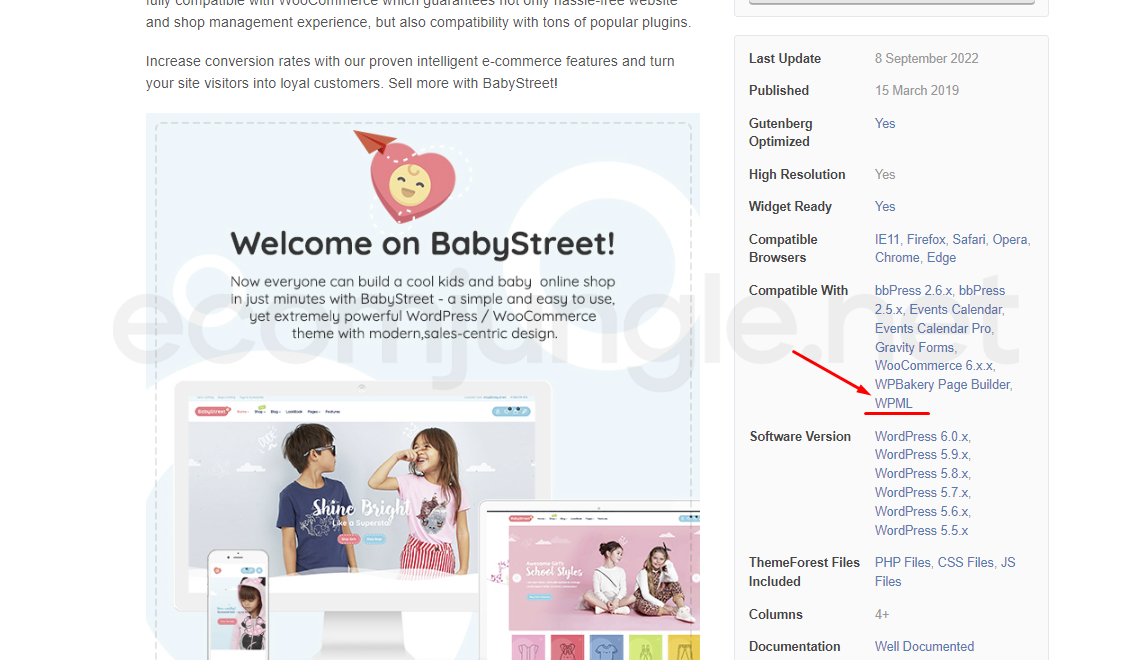Select the Safari browser link
This screenshot has height=660, width=1133.
(968, 239)
